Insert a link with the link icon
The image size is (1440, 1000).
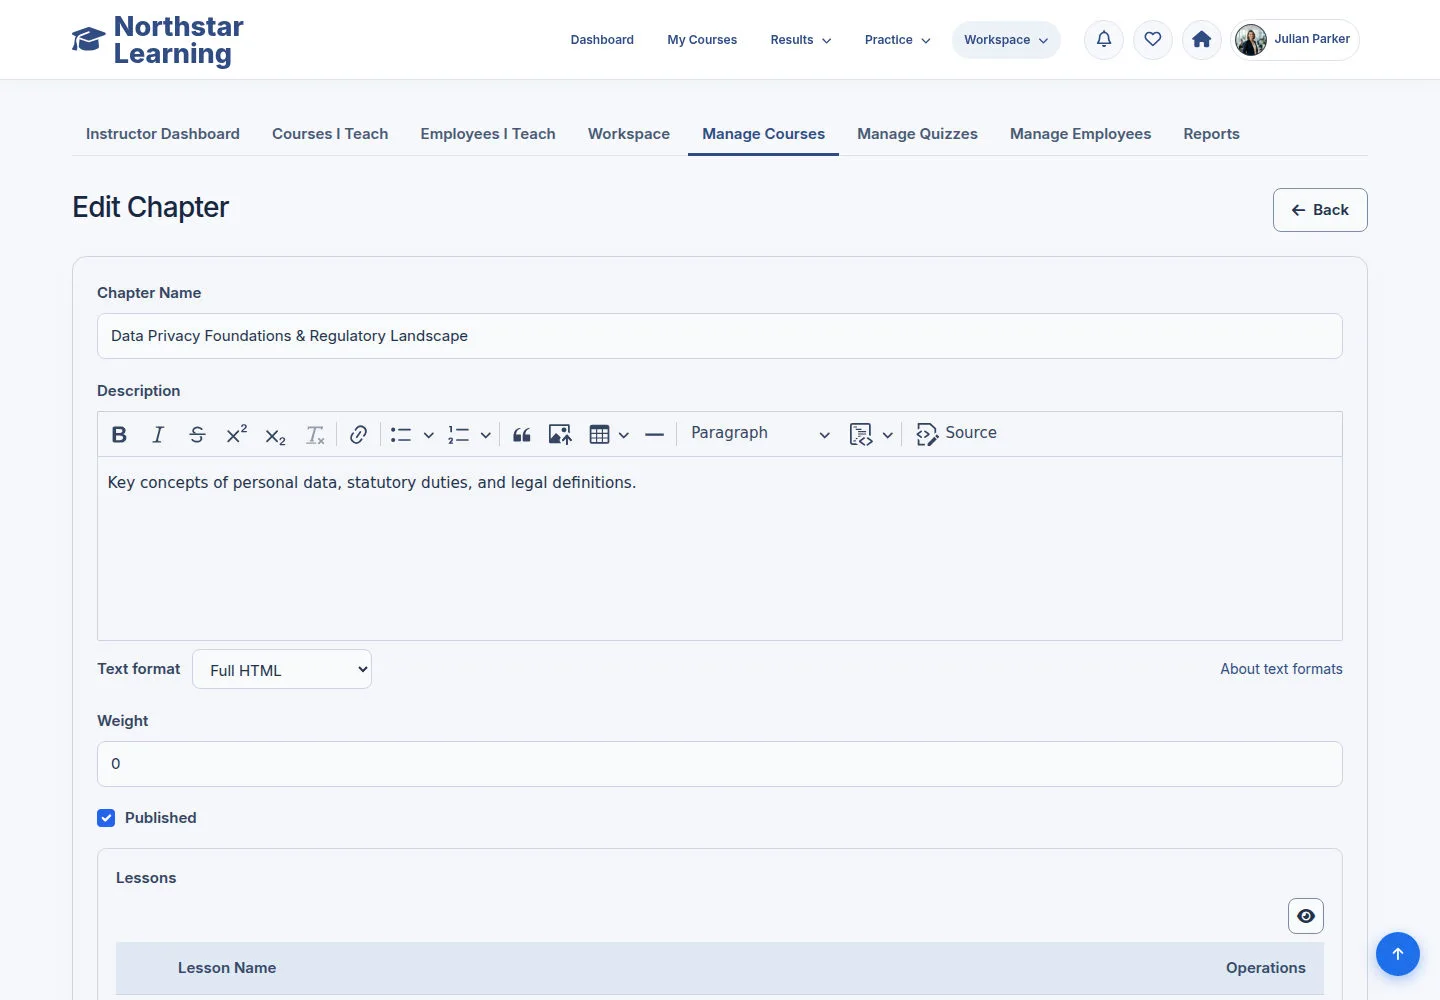358,434
